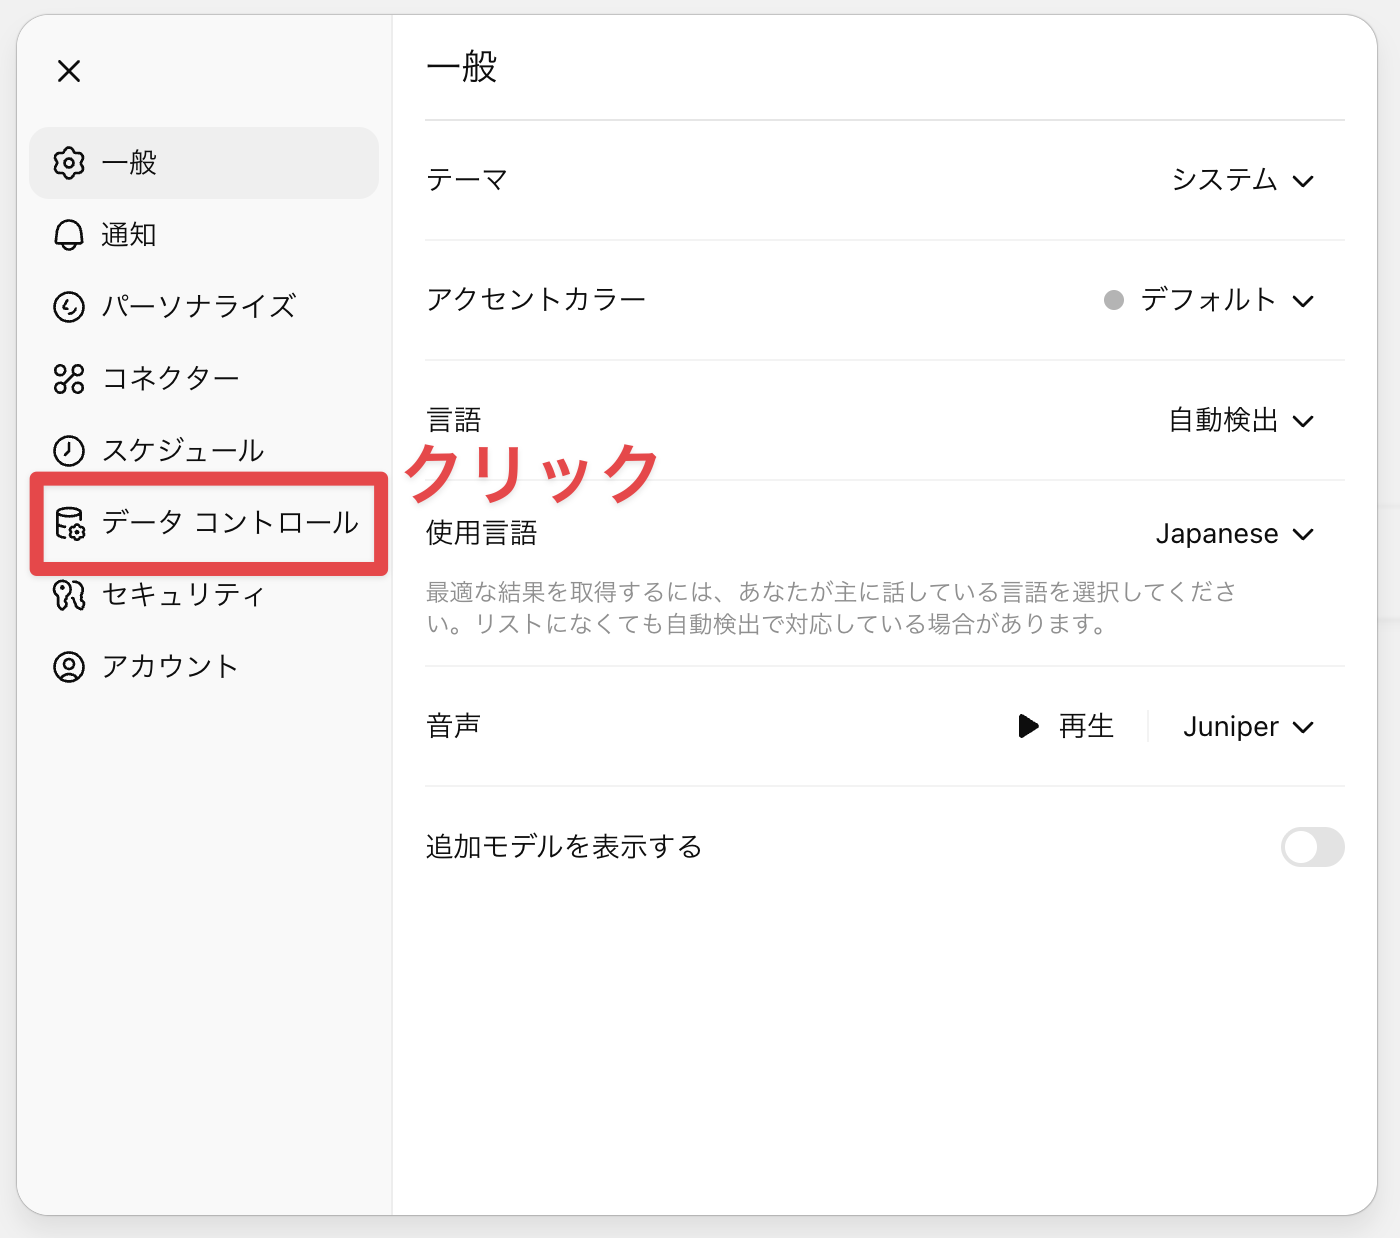Click the コネクター apps icon
Image resolution: width=1400 pixels, height=1238 pixels.
pyautogui.click(x=69, y=379)
